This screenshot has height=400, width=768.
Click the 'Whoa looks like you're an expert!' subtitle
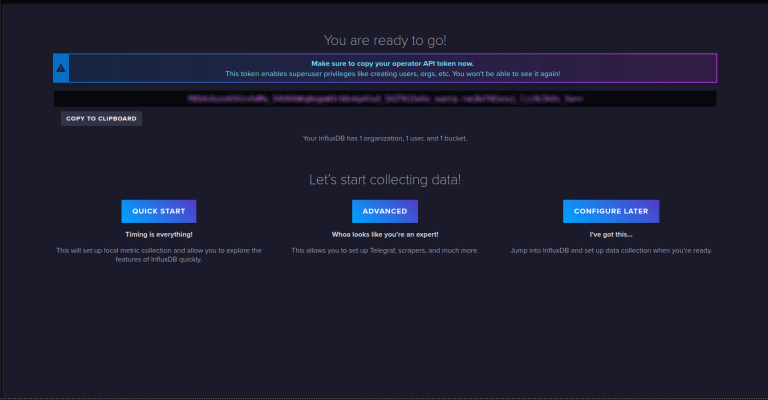click(x=385, y=234)
